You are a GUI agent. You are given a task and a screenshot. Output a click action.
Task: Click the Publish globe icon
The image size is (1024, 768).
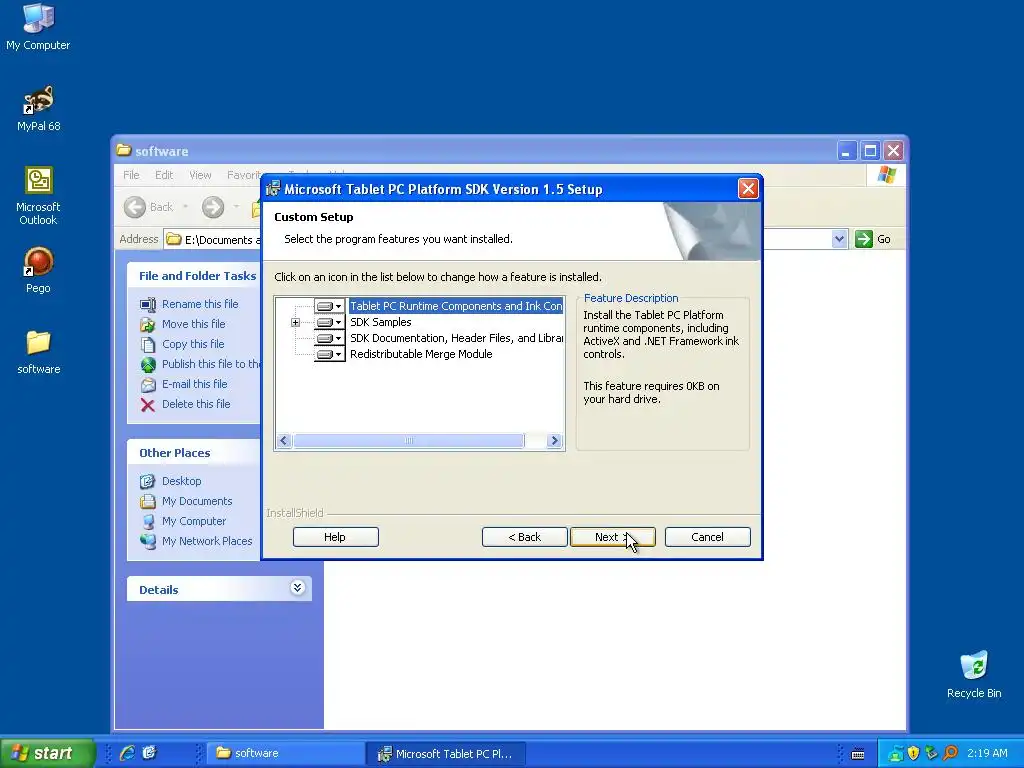pos(148,364)
